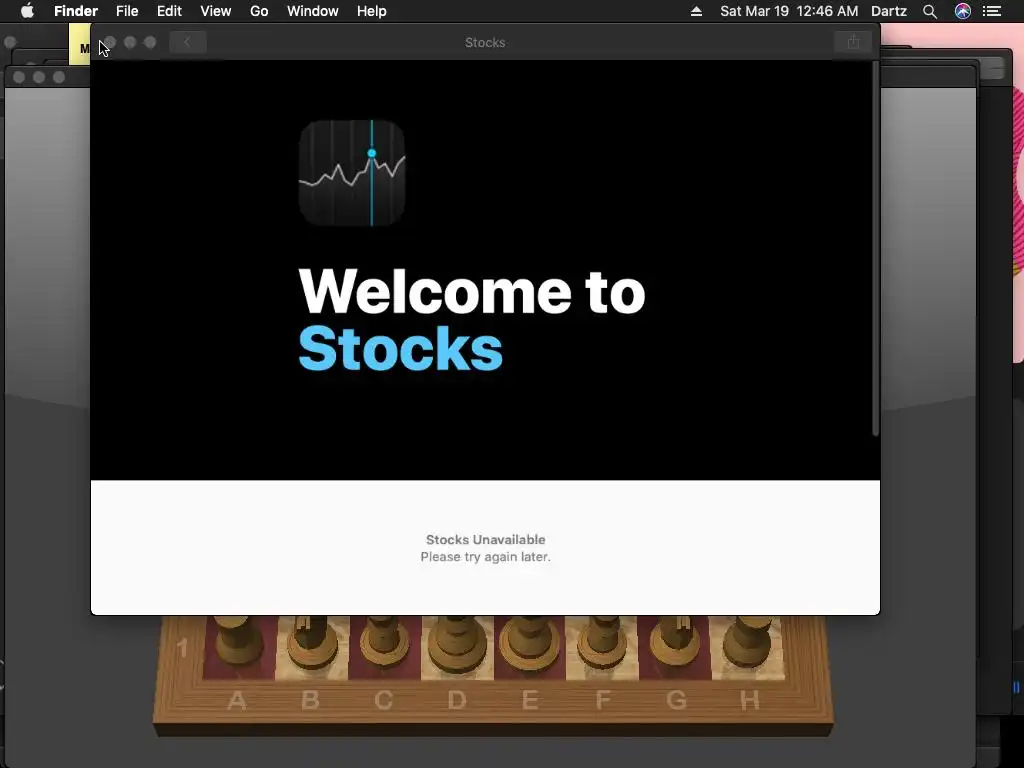Open the View menu

coord(216,11)
